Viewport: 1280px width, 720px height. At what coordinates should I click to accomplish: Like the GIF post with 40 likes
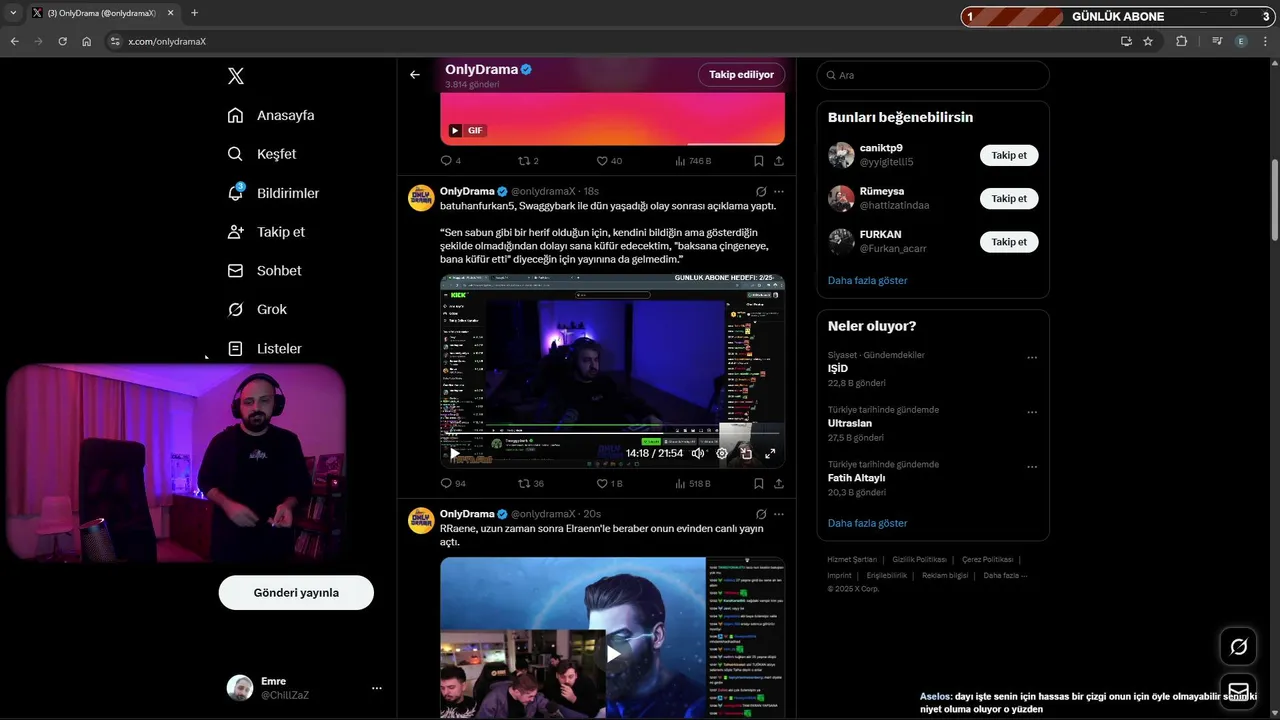point(609,161)
